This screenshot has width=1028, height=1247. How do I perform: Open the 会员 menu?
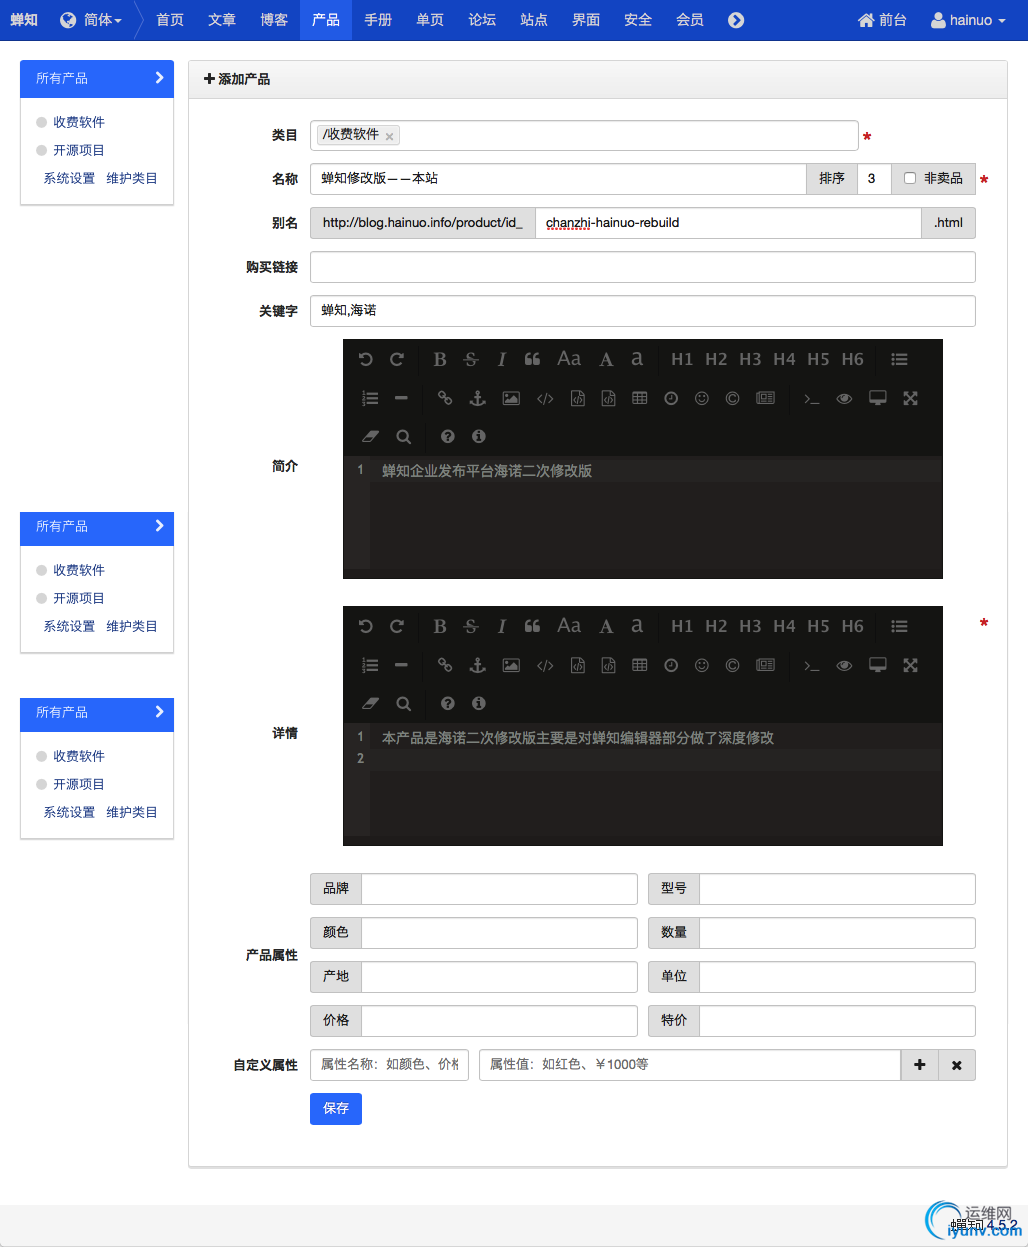pyautogui.click(x=690, y=20)
